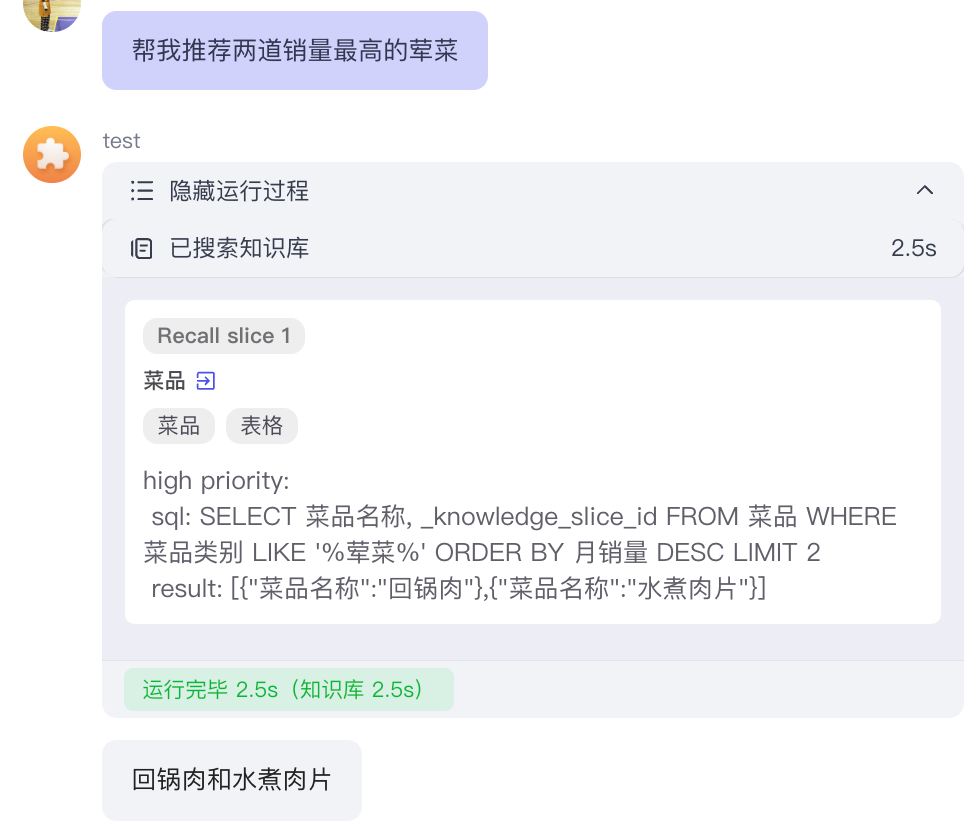Open the bold 菜品 knowledge title
976x832 pixels.
click(164, 381)
